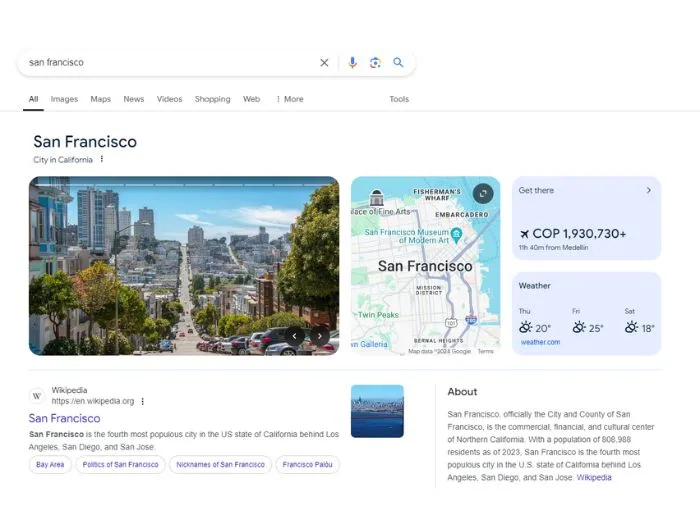Open the Shopping tab
700x526 pixels.
[212, 99]
